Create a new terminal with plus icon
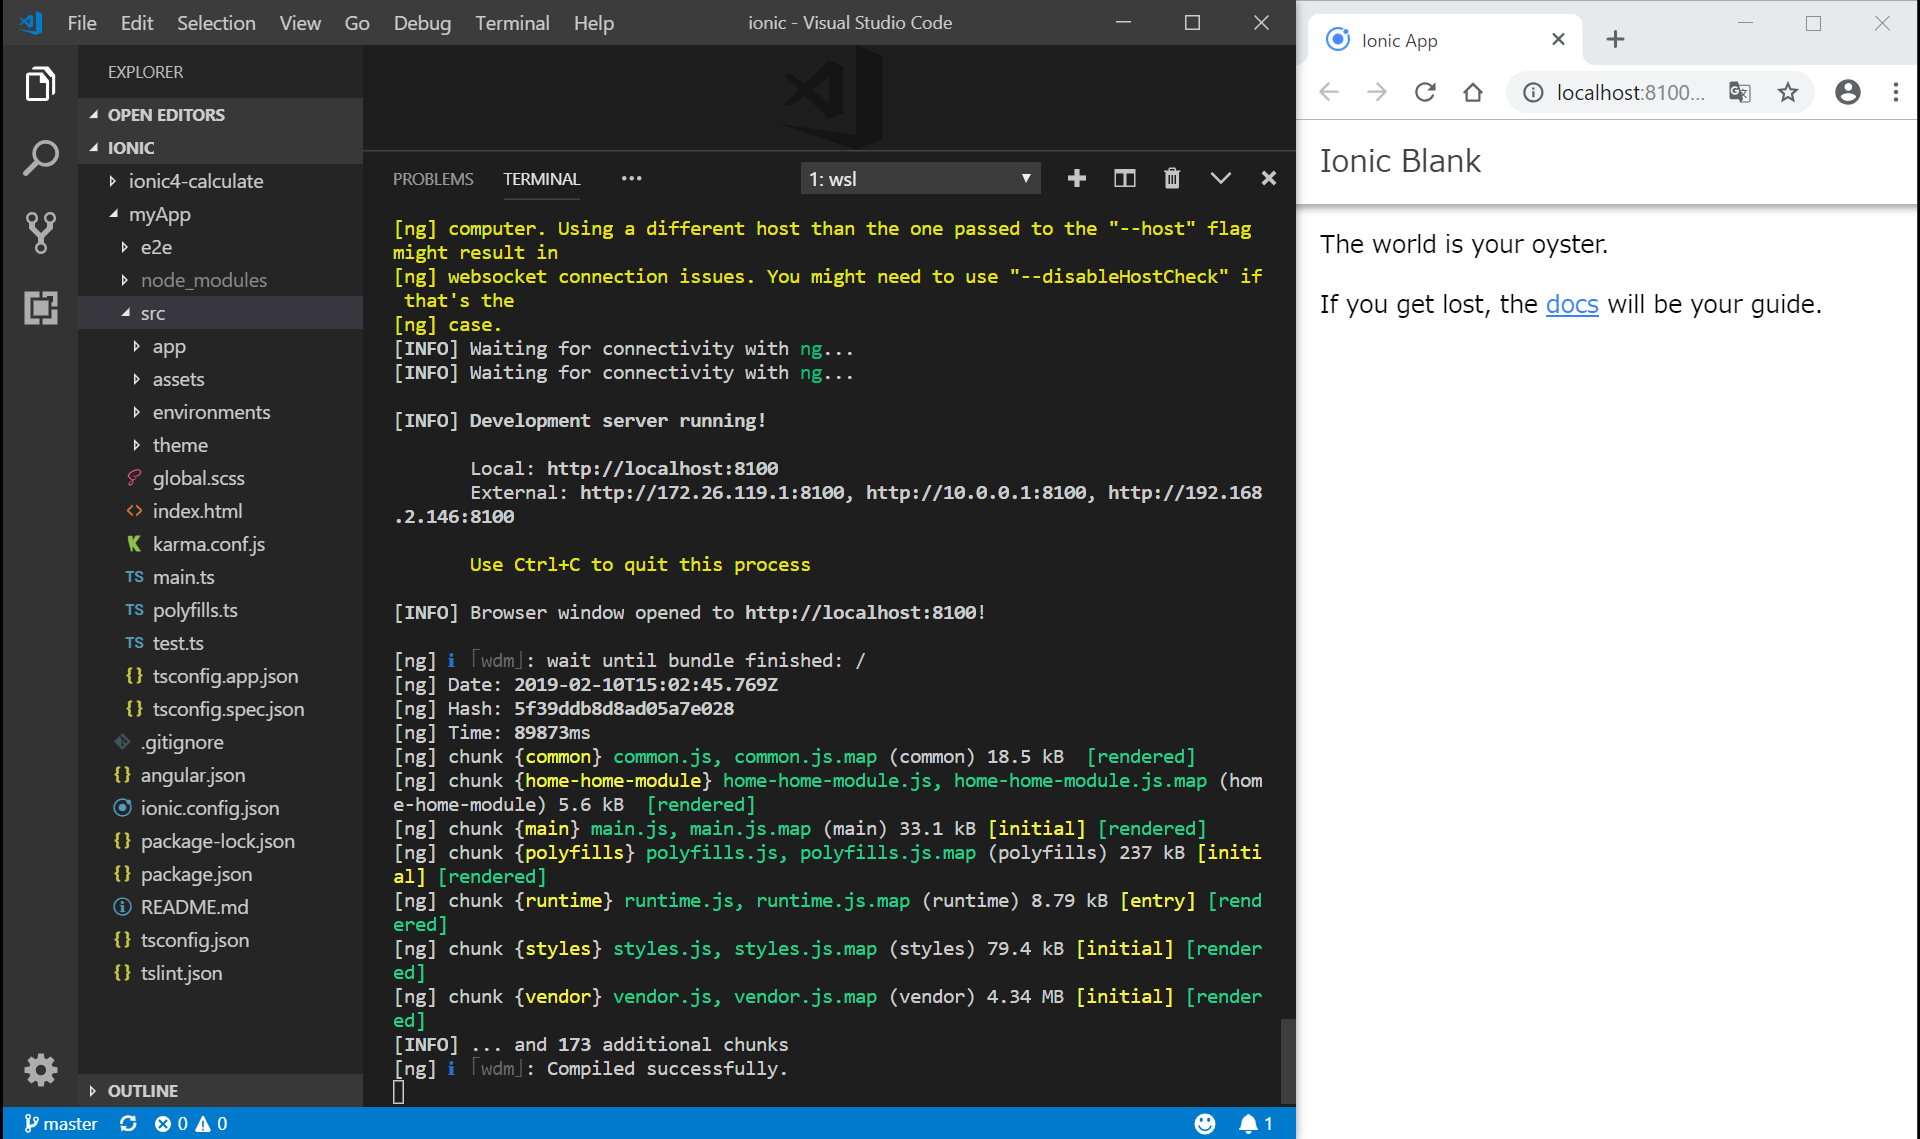This screenshot has width=1920, height=1139. tap(1076, 178)
